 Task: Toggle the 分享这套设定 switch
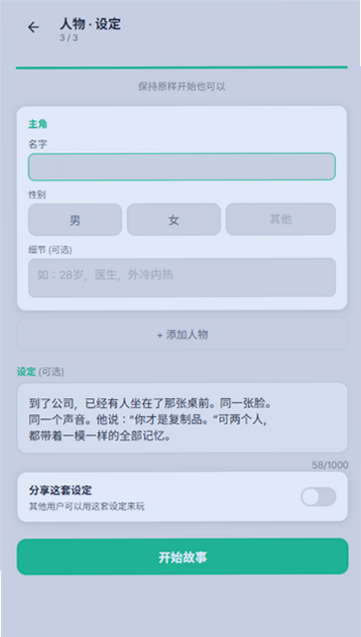318,497
